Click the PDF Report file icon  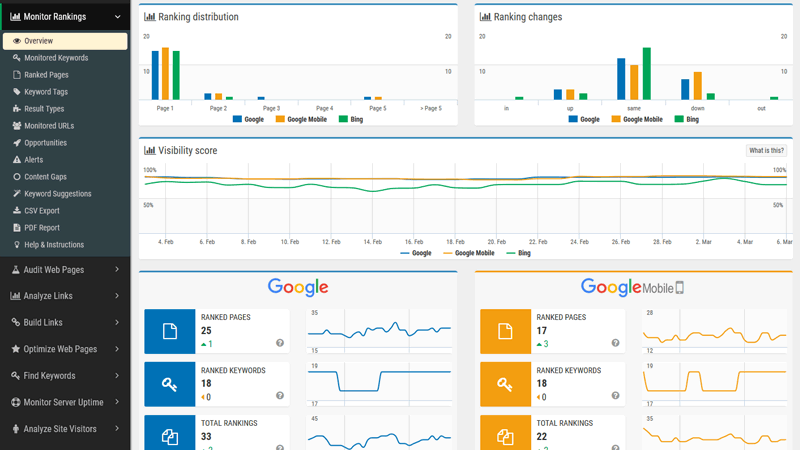click(17, 228)
